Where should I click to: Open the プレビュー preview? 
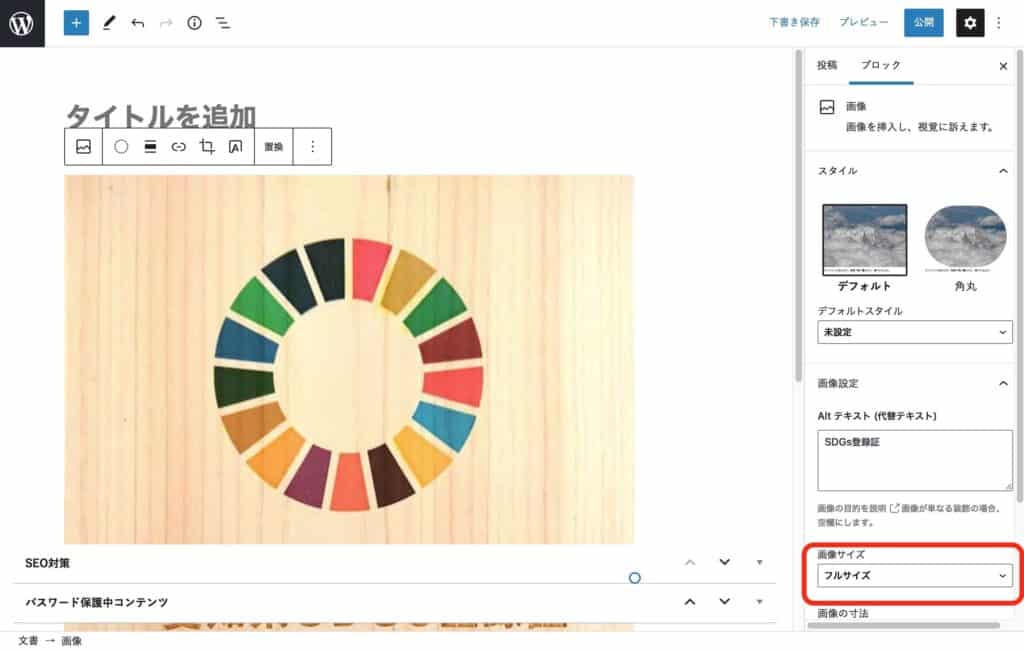863,22
